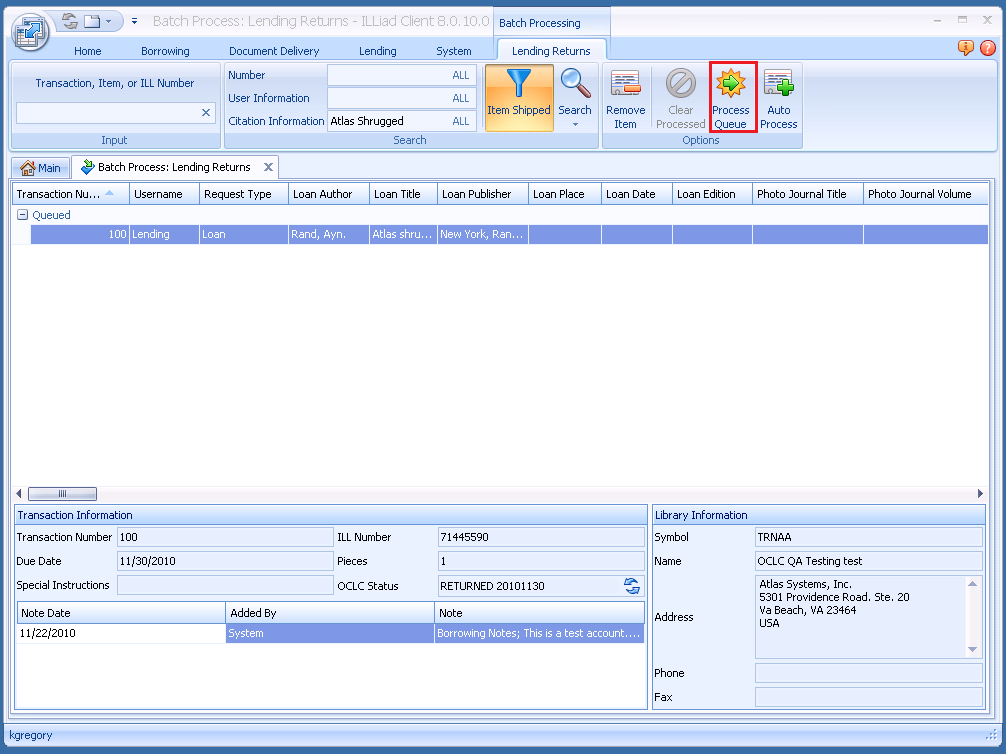Click the Citation Information search field

point(388,121)
